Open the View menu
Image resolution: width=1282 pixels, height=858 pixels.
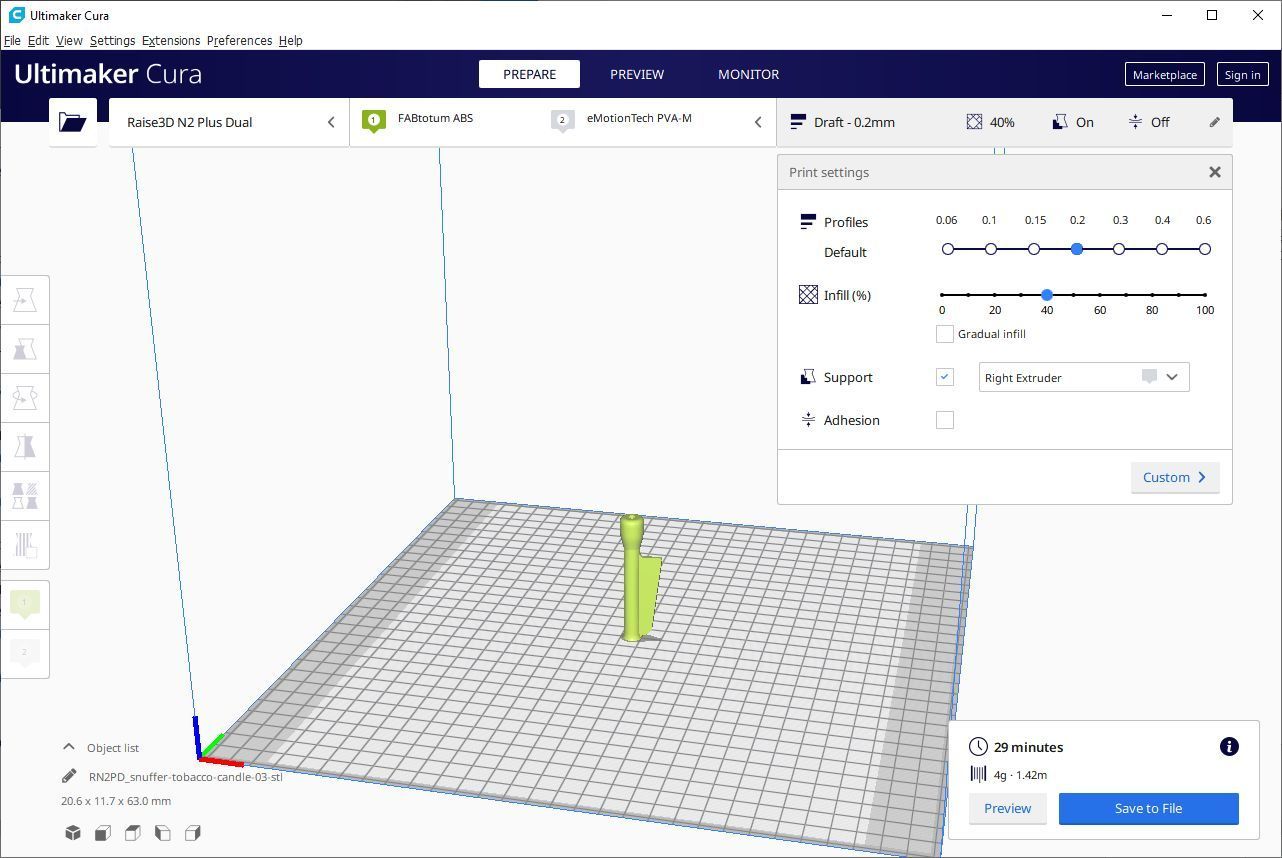point(69,41)
